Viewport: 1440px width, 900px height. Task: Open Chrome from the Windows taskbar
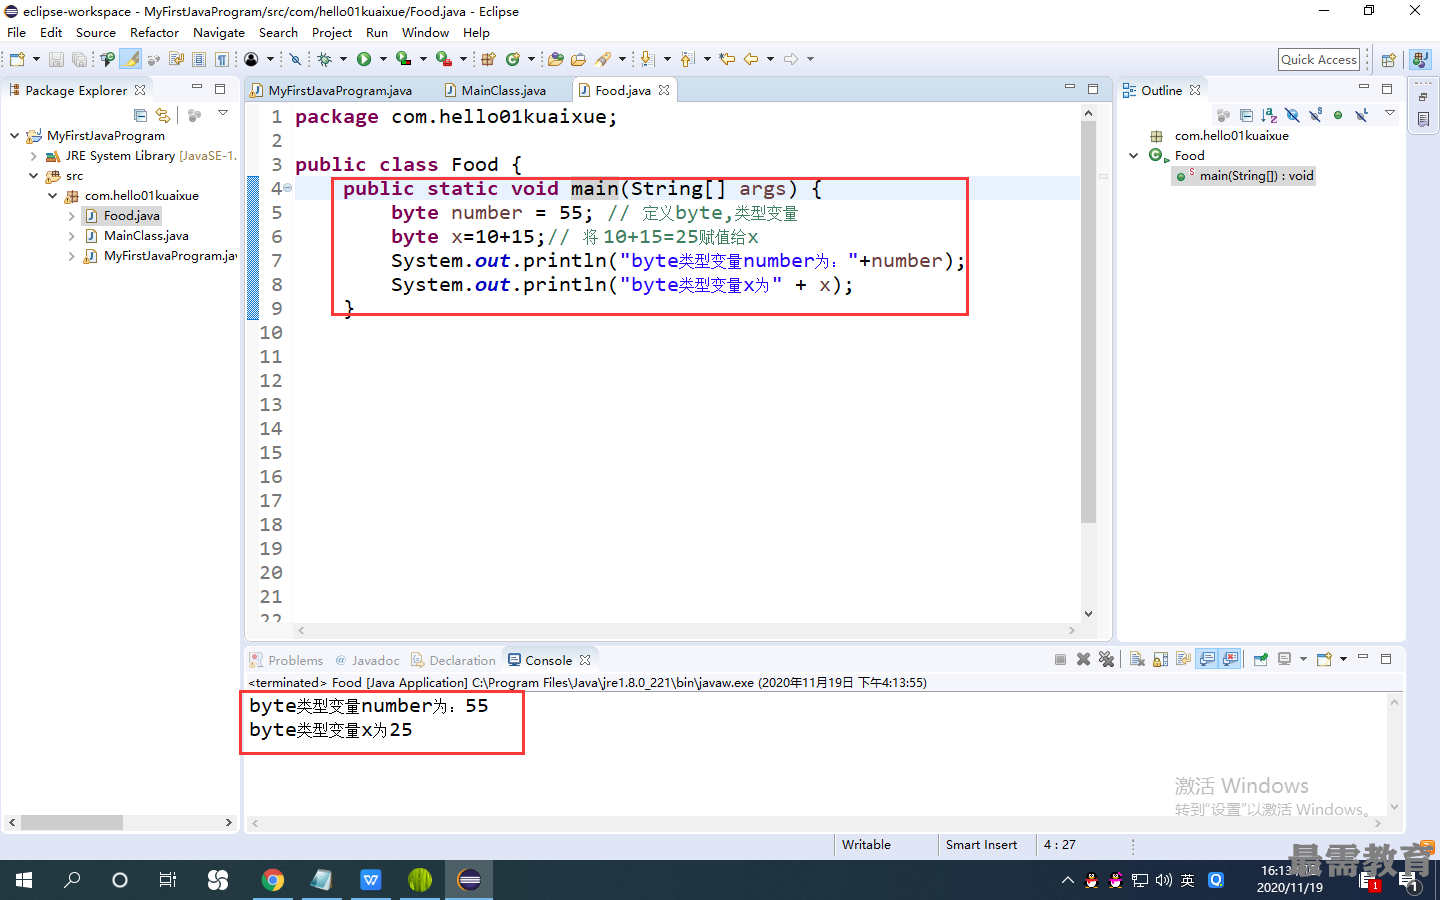[x=272, y=880]
